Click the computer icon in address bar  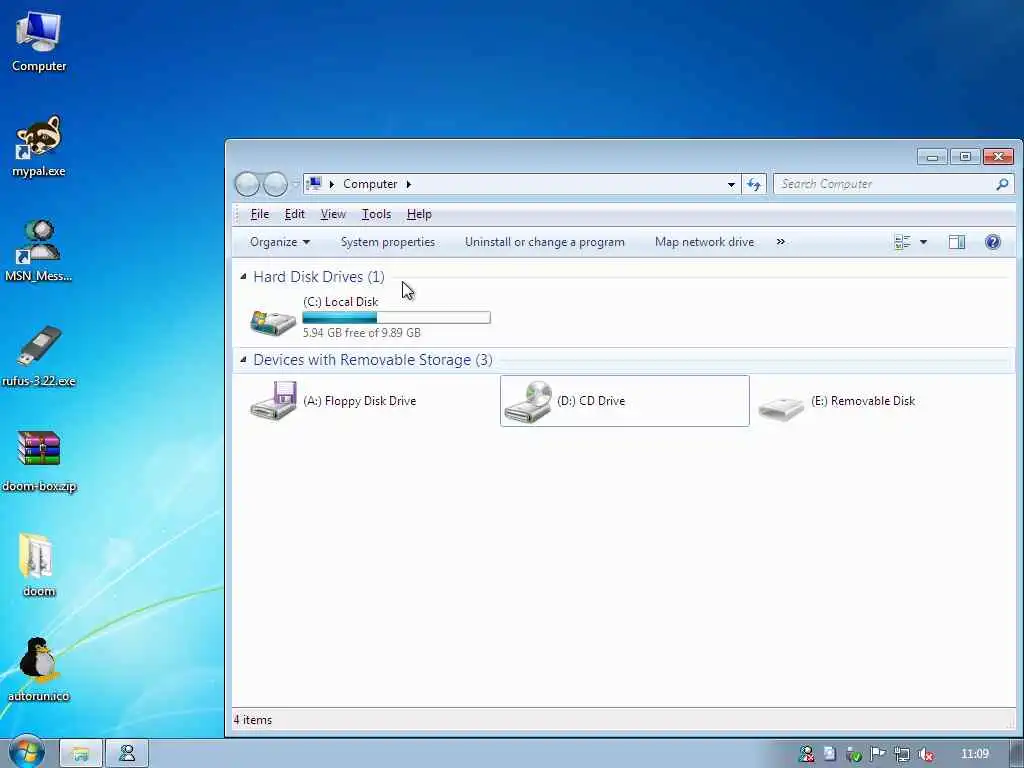314,184
